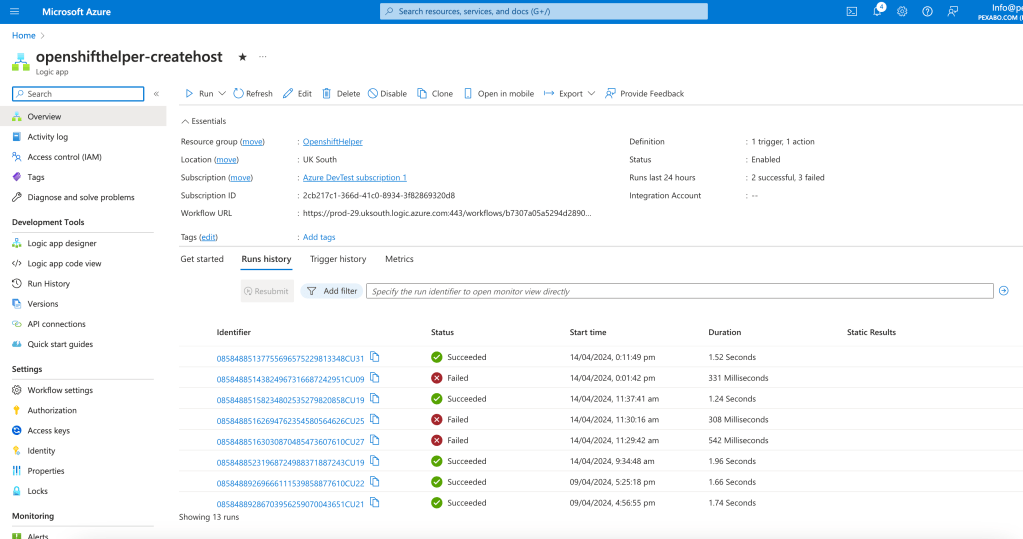Viewport: 1023px width, 539px height.
Task: Focus the run identifier input field
Action: click(x=680, y=291)
